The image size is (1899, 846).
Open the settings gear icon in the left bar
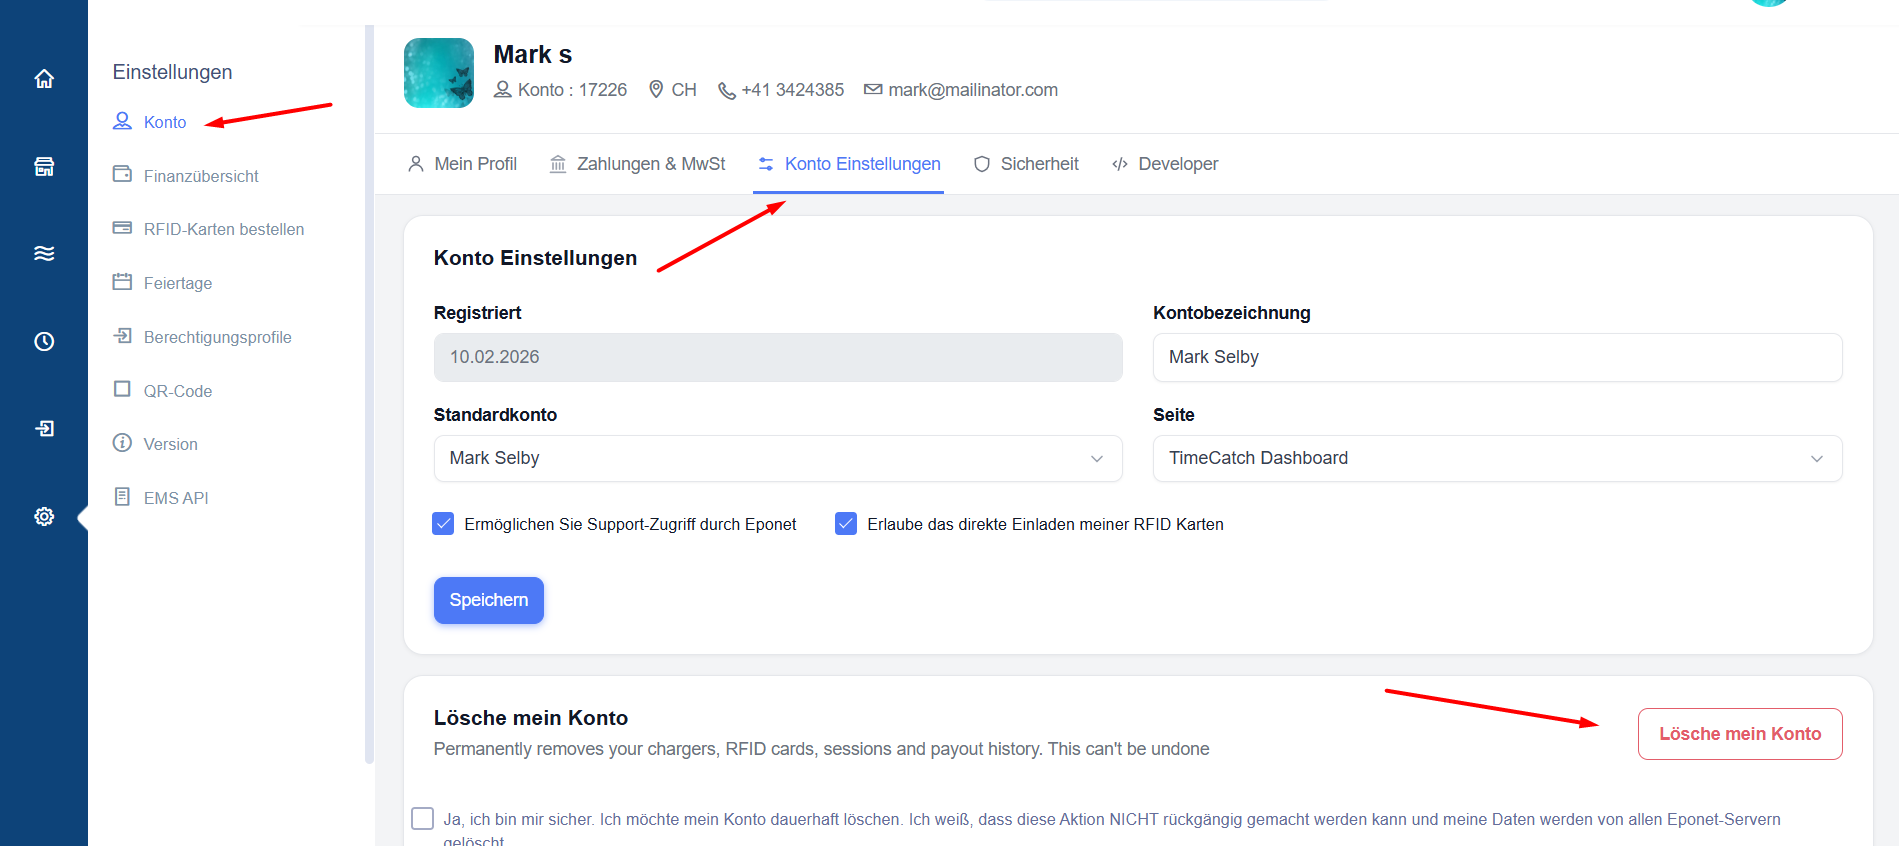pyautogui.click(x=44, y=516)
